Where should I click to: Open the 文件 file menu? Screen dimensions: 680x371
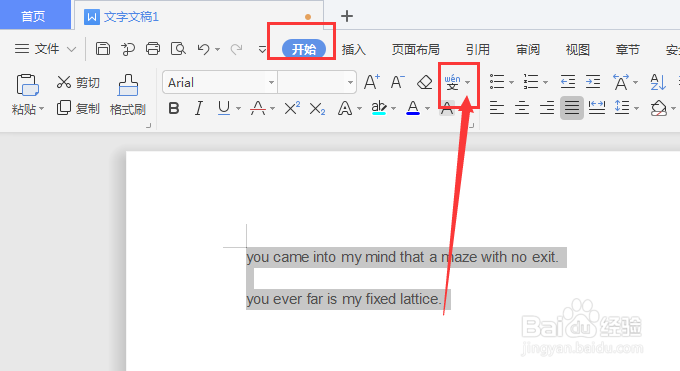click(x=46, y=49)
